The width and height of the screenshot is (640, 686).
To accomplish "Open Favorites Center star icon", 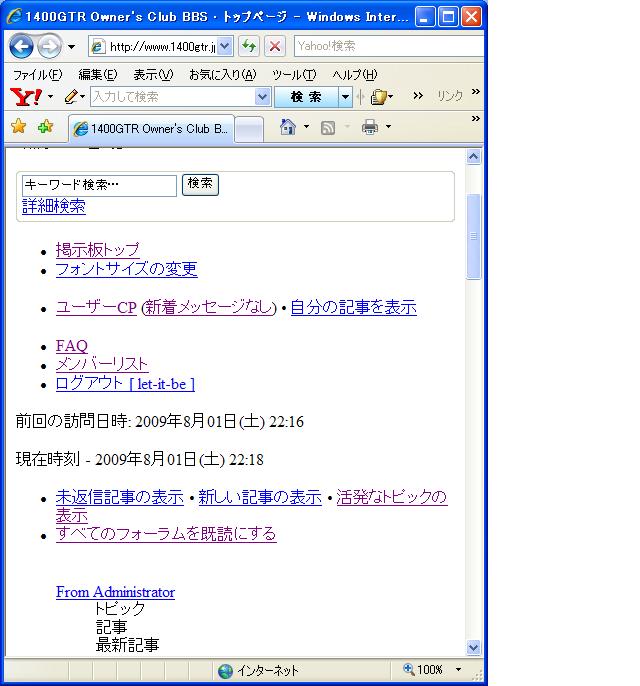I will tap(18, 127).
